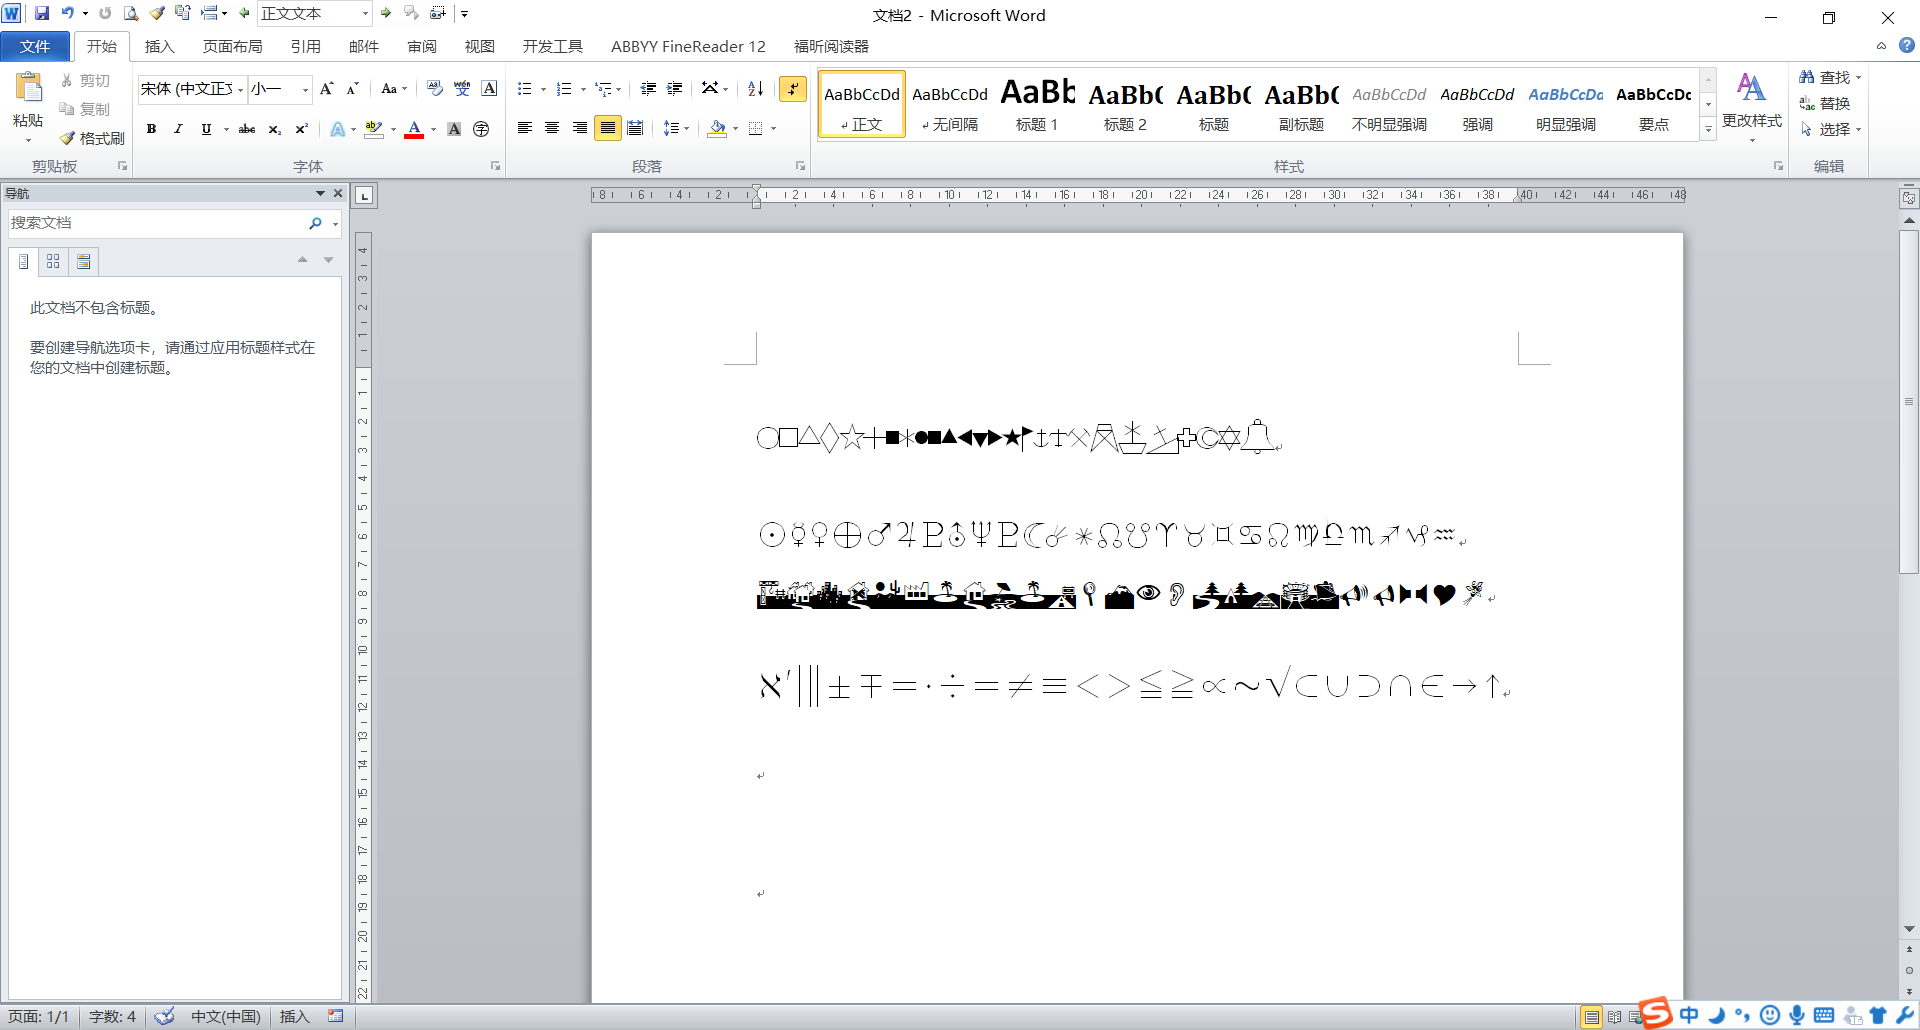Open Sogou soft keyboard

1824,1015
